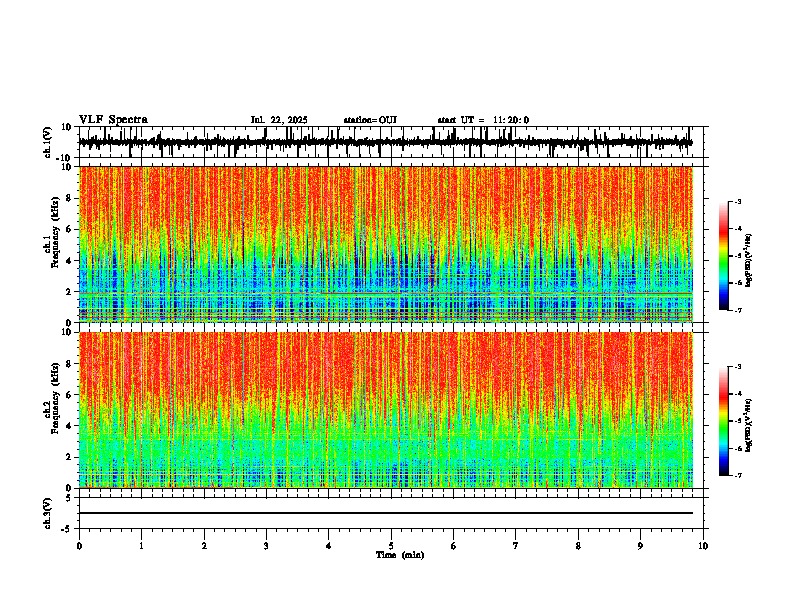Click the '-6' label on ch.2 colorbar
This screenshot has height=612, width=792.
tap(738, 448)
